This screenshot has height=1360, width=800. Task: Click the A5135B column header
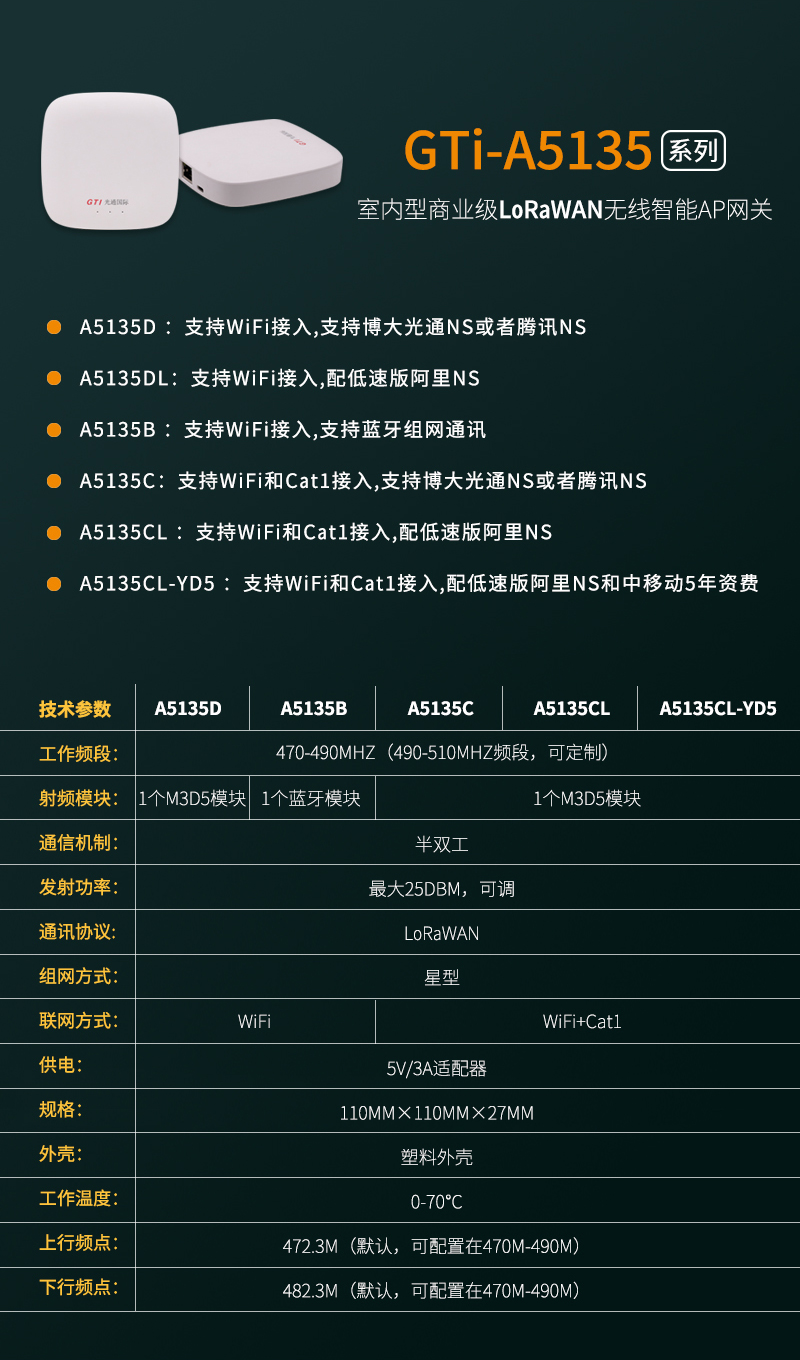314,709
